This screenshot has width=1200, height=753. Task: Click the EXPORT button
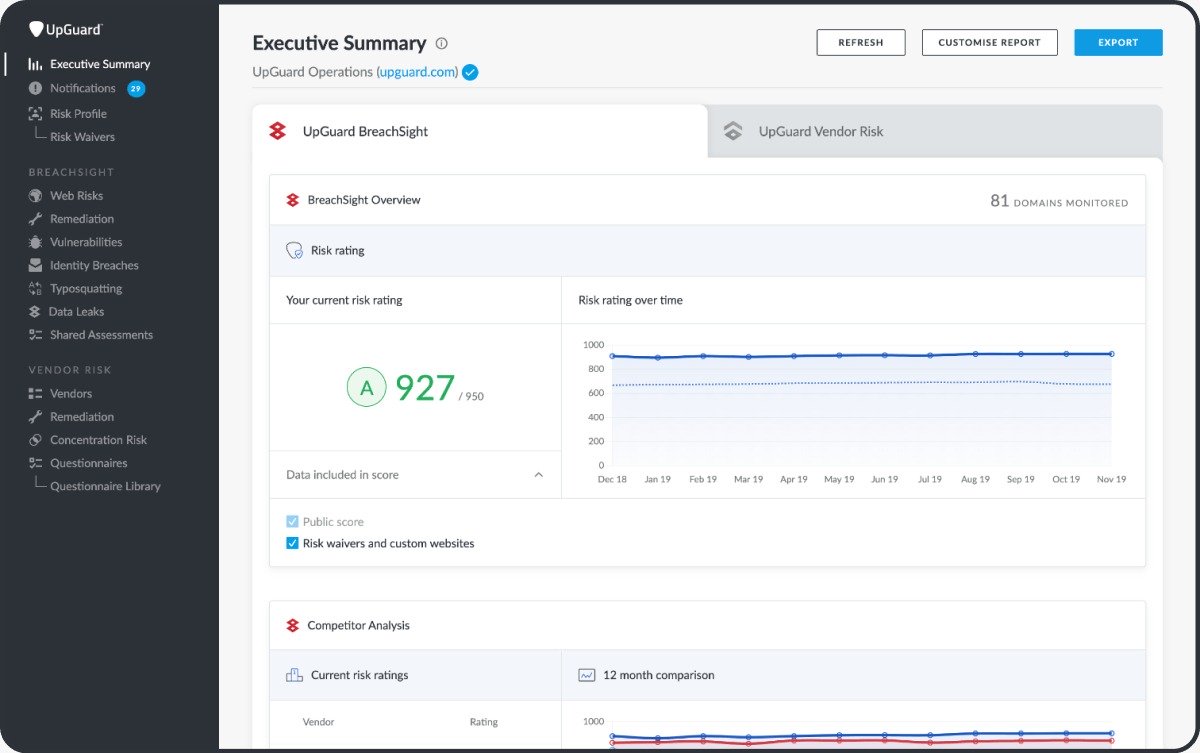point(1118,42)
